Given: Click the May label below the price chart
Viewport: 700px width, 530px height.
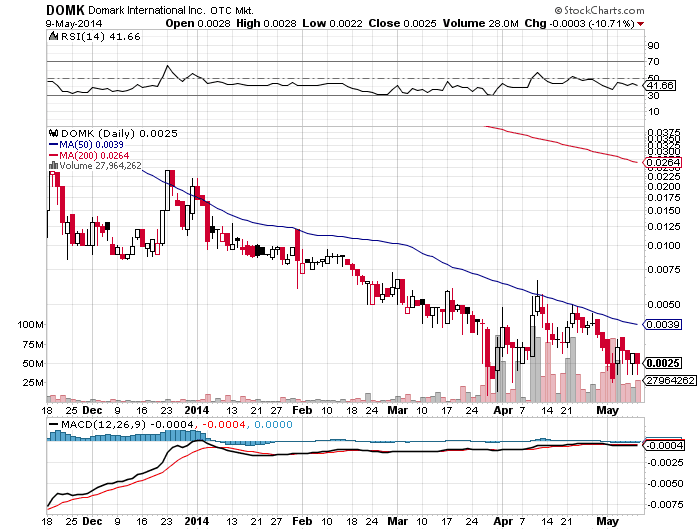Looking at the screenshot, I should (607, 410).
